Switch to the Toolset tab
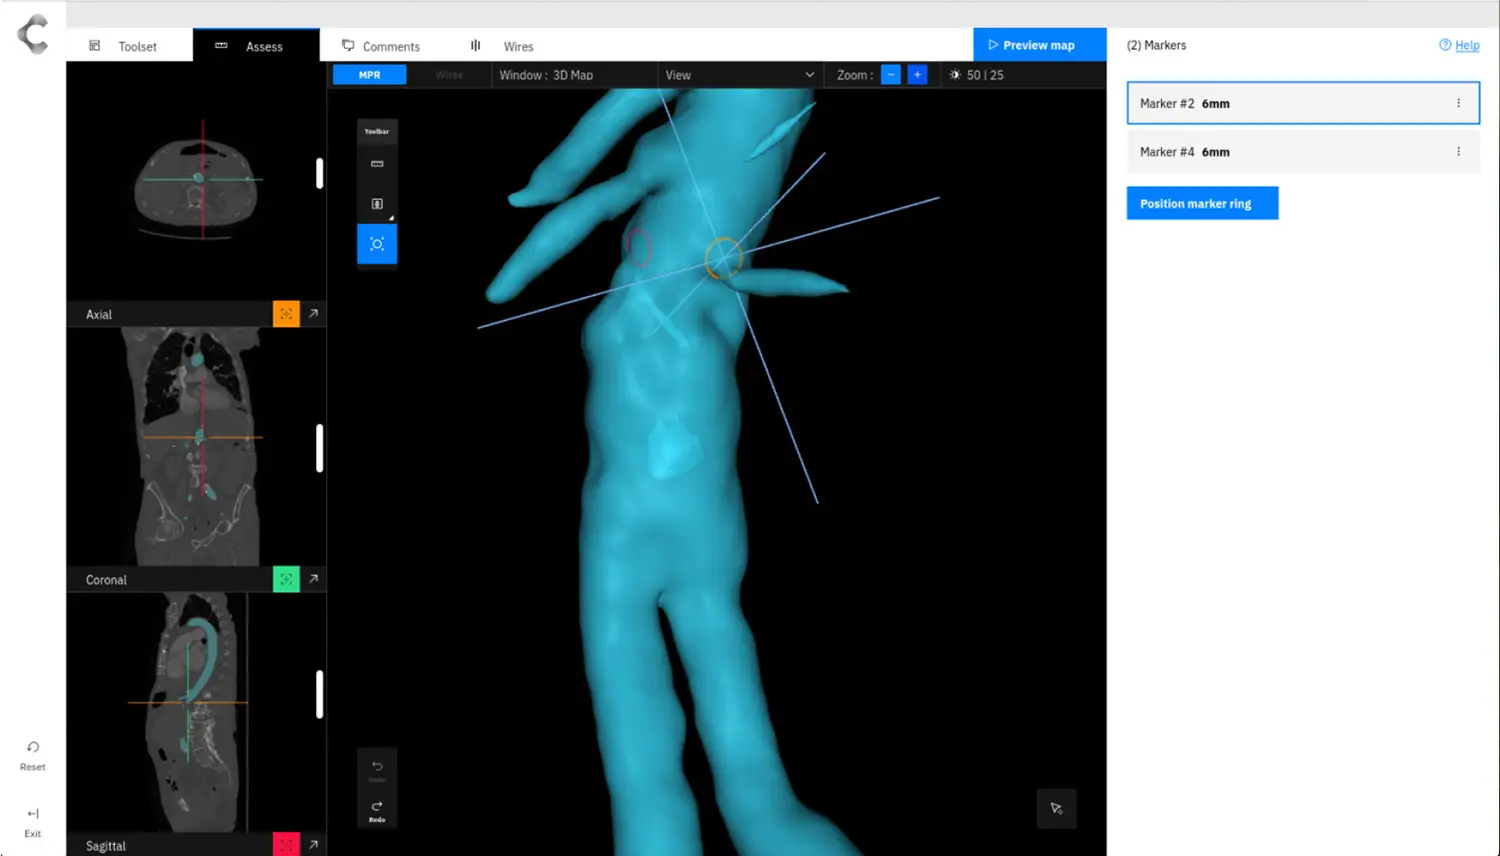 (x=129, y=46)
